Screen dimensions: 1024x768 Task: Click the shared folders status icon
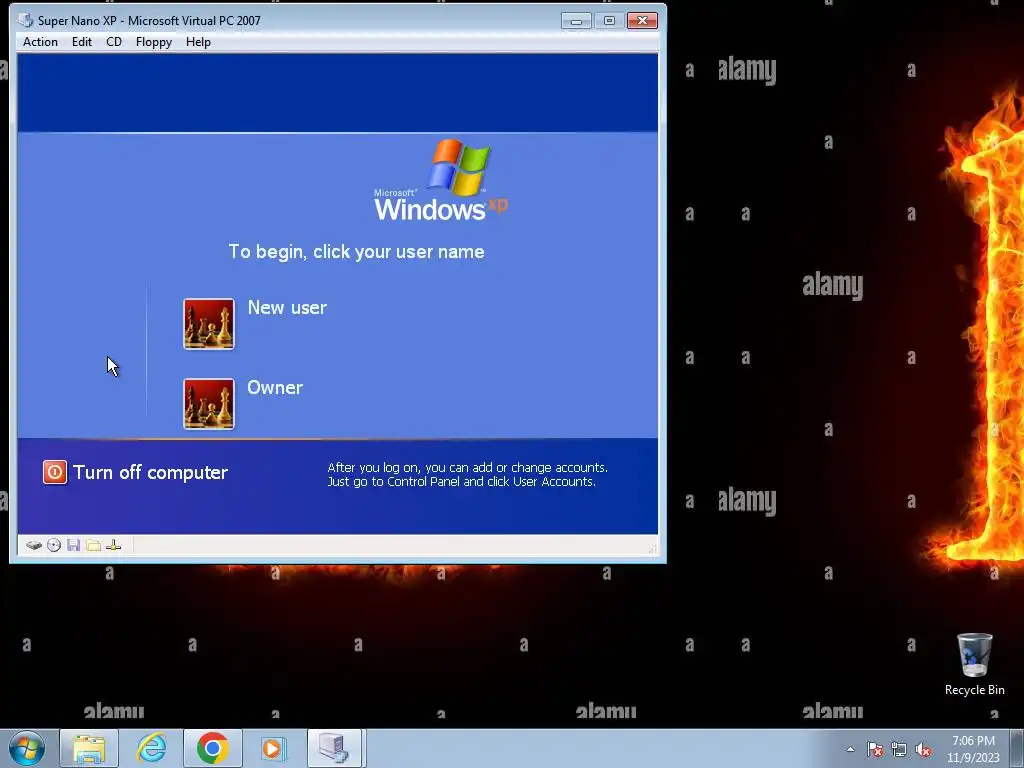93,545
